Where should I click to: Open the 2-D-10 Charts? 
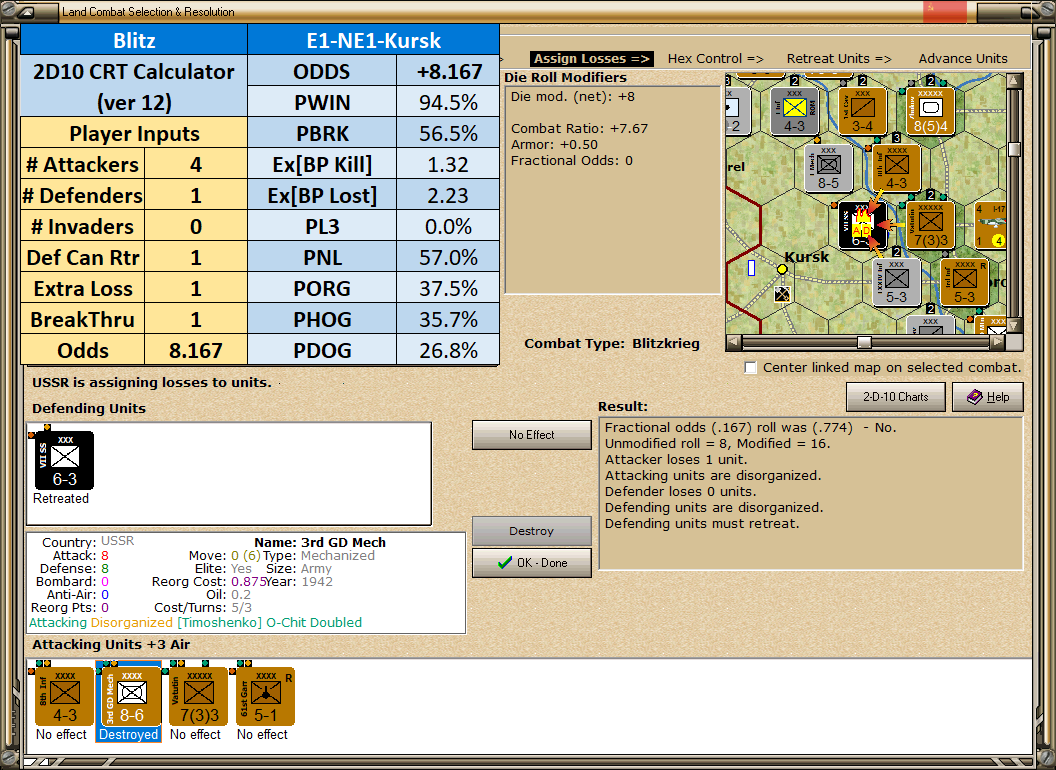(x=895, y=397)
